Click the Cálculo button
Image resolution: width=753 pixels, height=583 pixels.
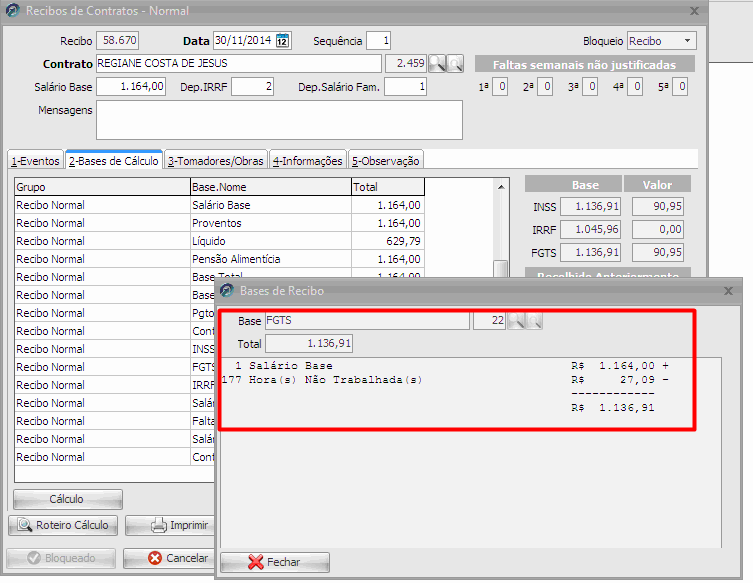tap(68, 499)
